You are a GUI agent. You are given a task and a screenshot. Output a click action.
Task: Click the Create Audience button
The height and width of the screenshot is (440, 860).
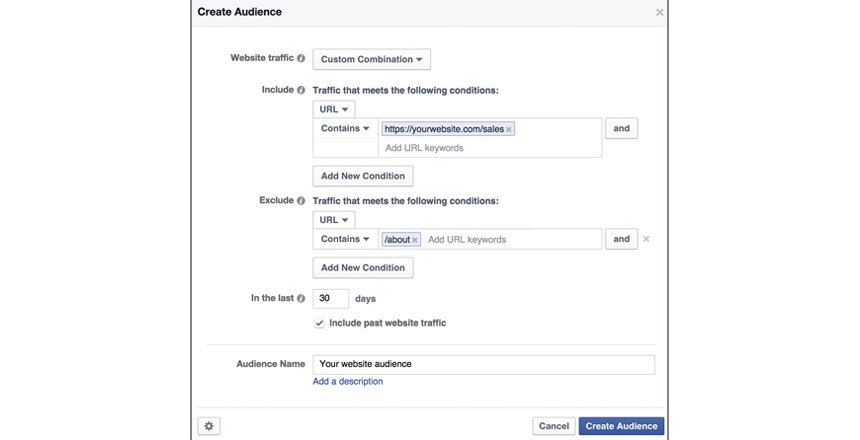[x=621, y=426]
